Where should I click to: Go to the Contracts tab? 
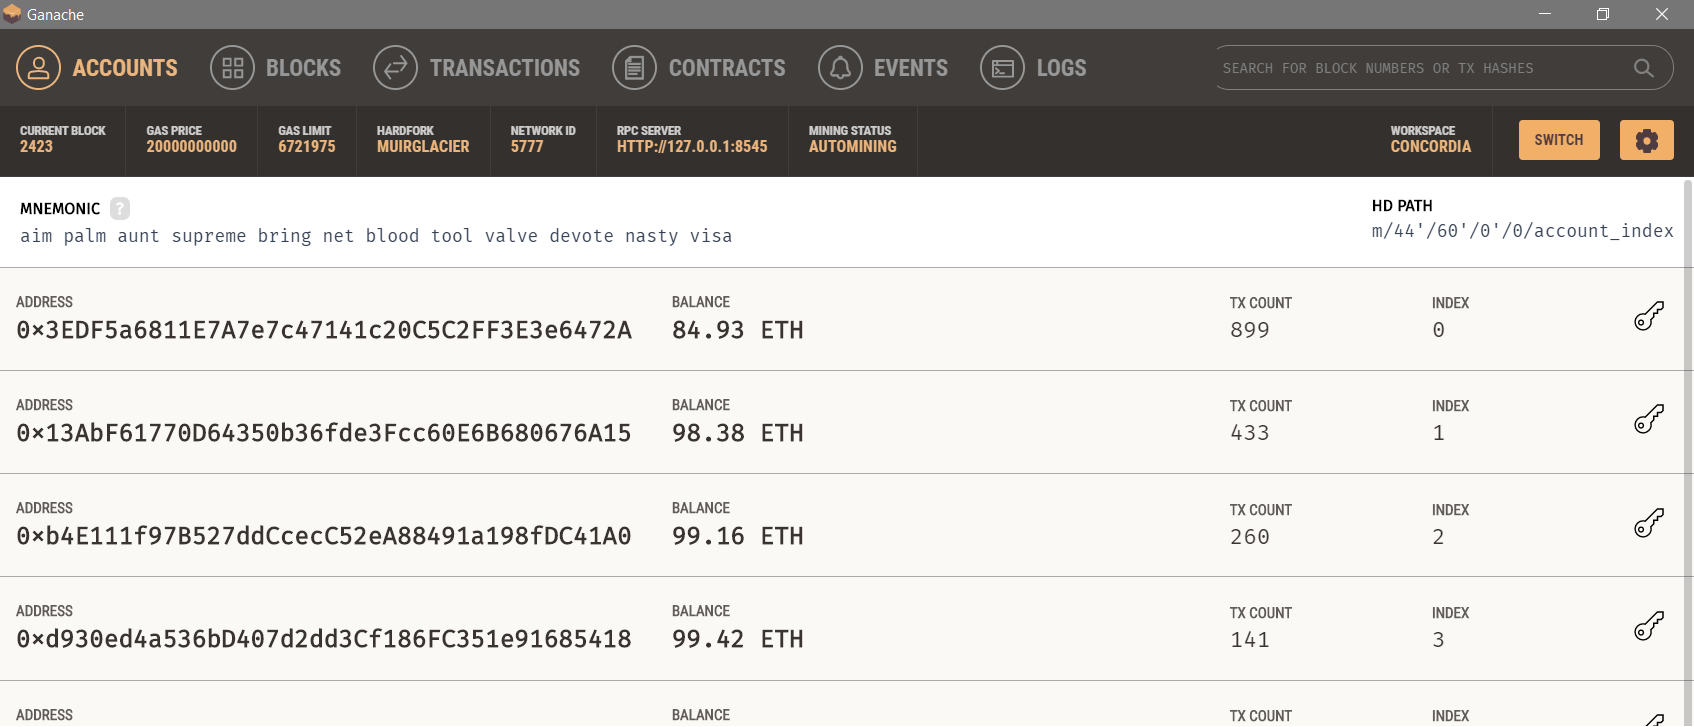[x=726, y=68]
